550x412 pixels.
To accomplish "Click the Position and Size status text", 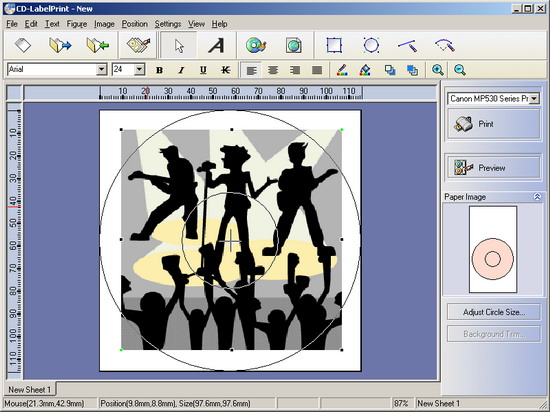I will pyautogui.click(x=175, y=403).
